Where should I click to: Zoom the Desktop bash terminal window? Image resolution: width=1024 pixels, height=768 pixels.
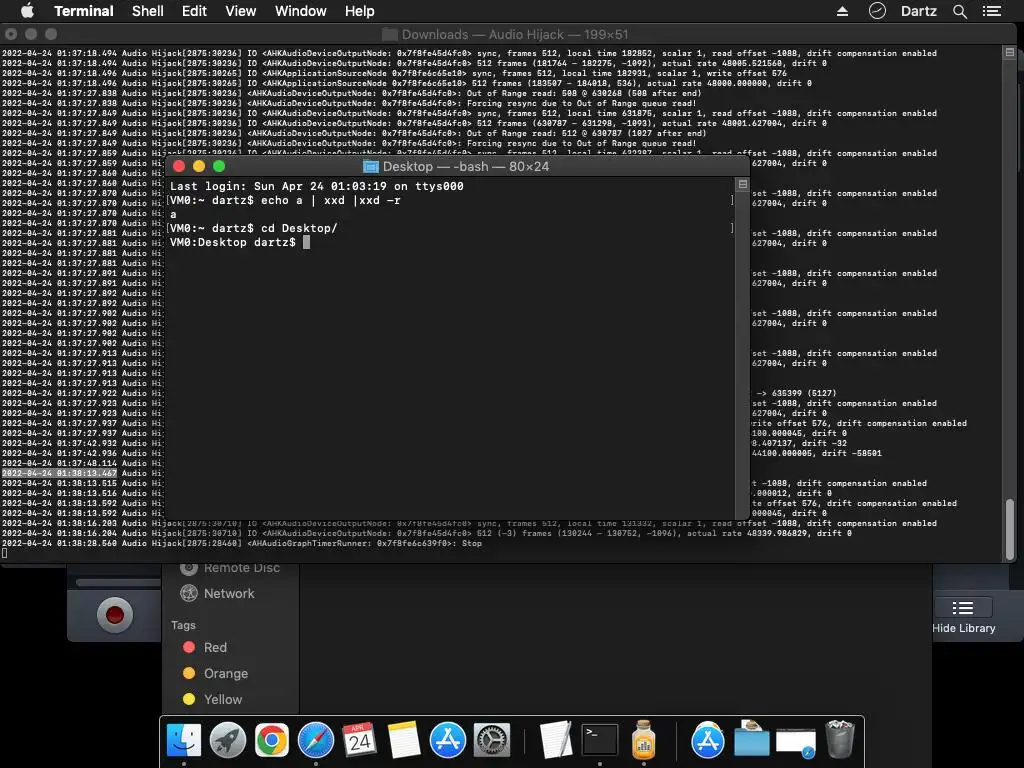(219, 167)
